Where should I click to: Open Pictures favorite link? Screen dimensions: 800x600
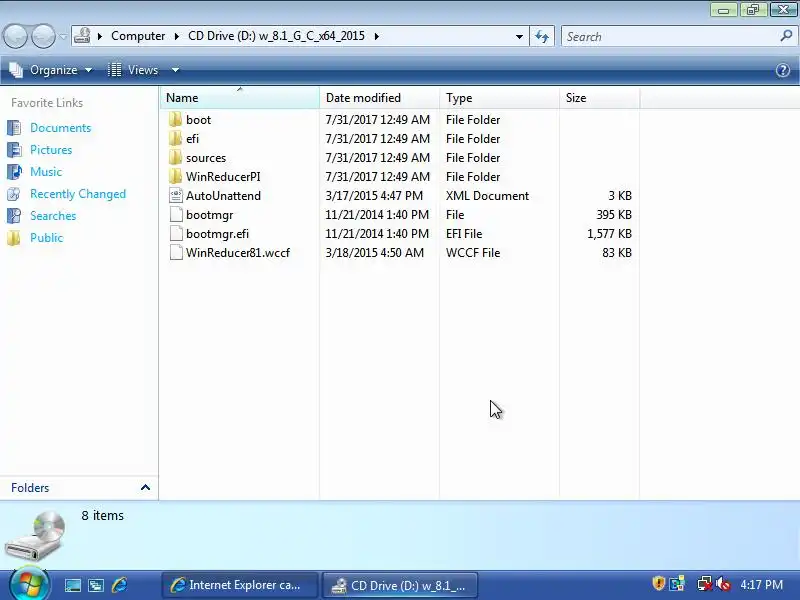click(x=51, y=149)
